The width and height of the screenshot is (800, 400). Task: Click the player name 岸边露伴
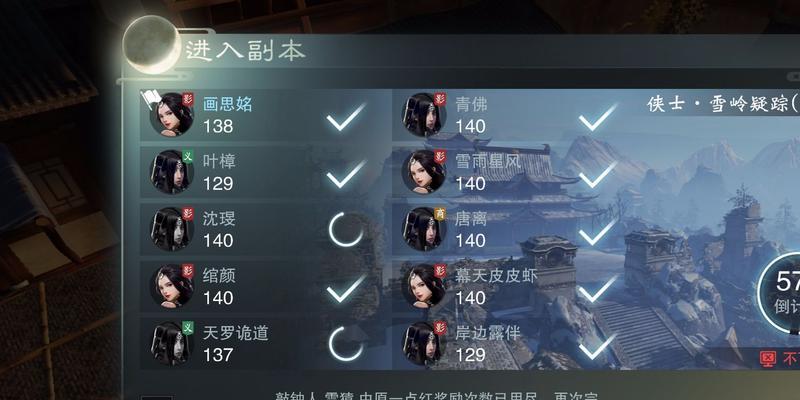tap(488, 333)
